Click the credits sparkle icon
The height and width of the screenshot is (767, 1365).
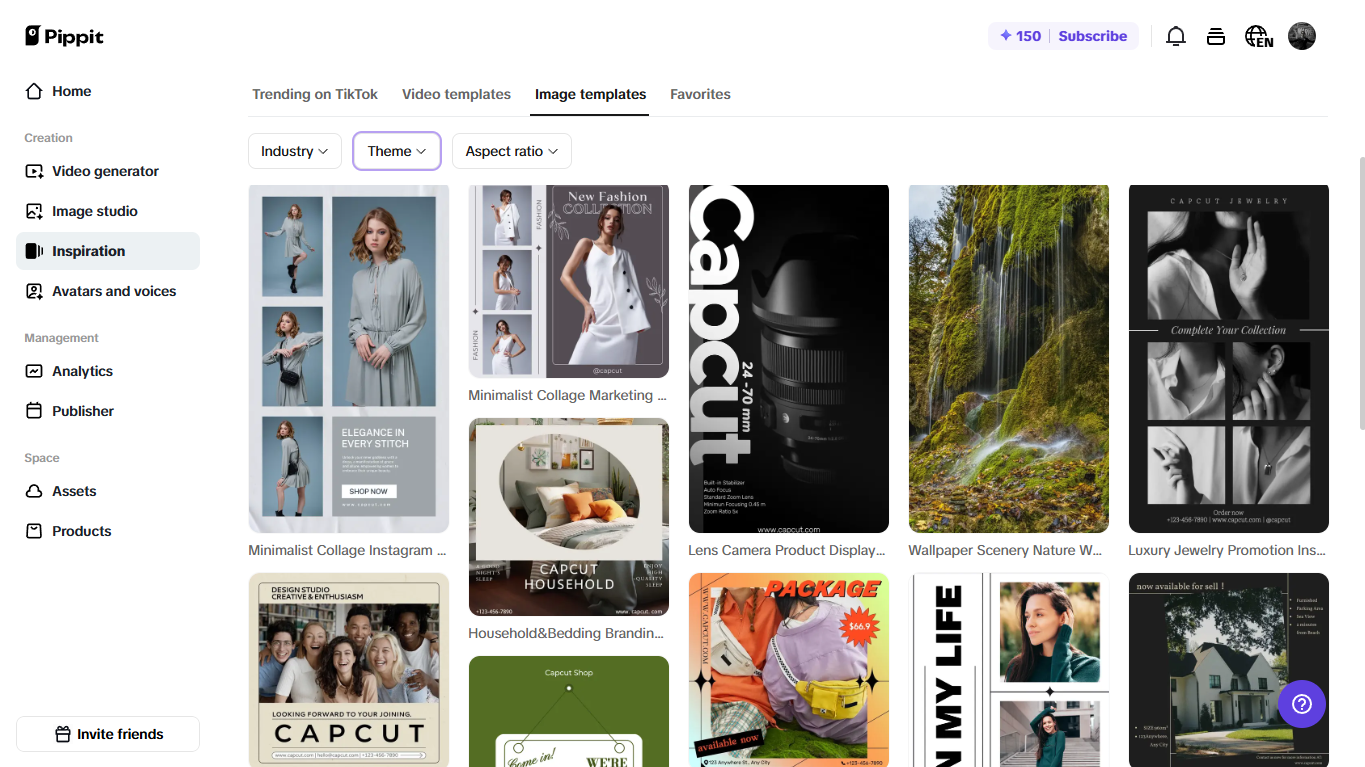(x=1006, y=36)
